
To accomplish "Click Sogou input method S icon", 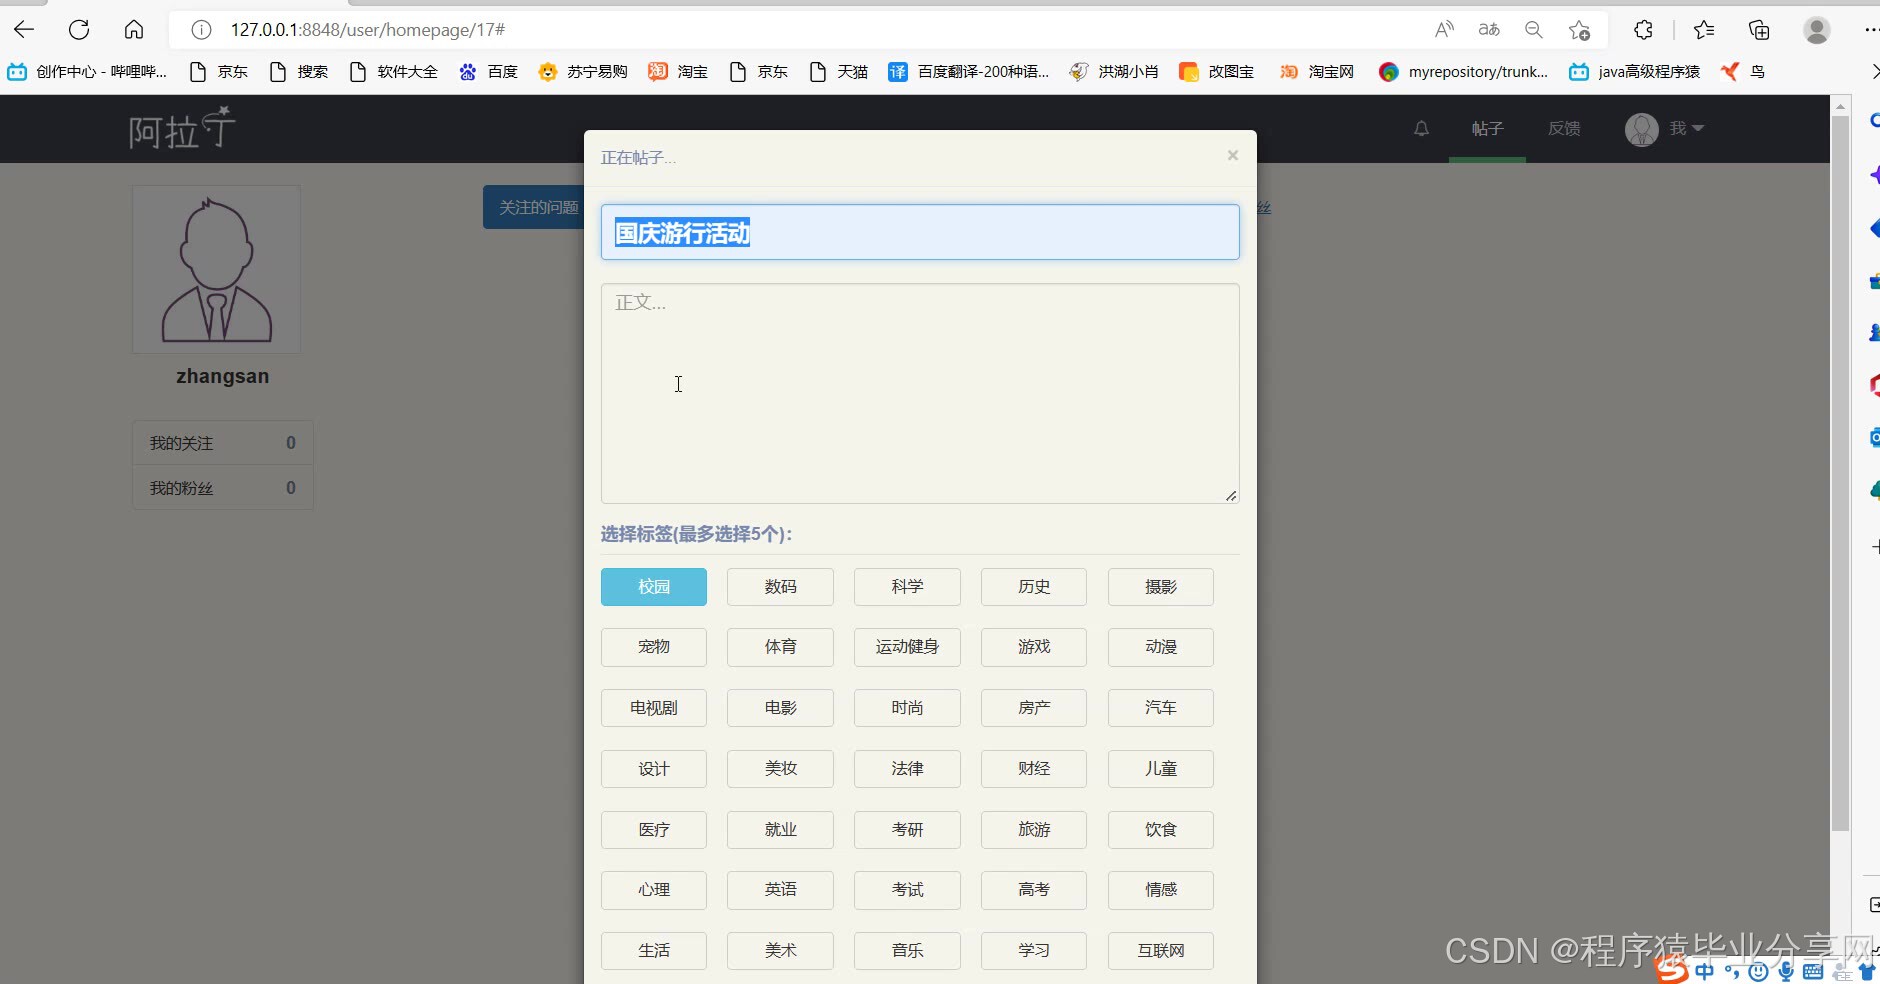I will [1671, 969].
